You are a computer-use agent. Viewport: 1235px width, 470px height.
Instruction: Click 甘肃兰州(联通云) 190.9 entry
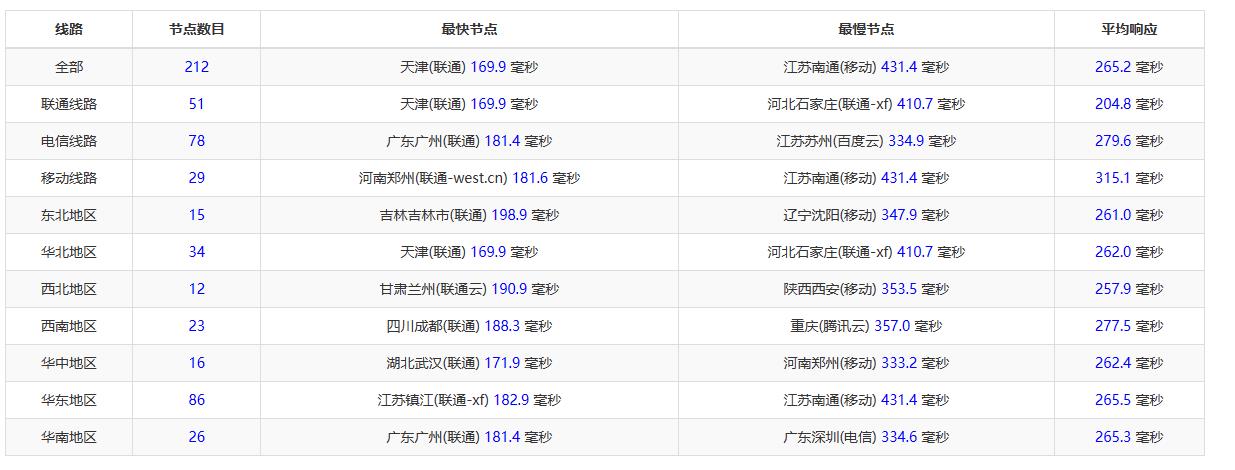click(469, 289)
